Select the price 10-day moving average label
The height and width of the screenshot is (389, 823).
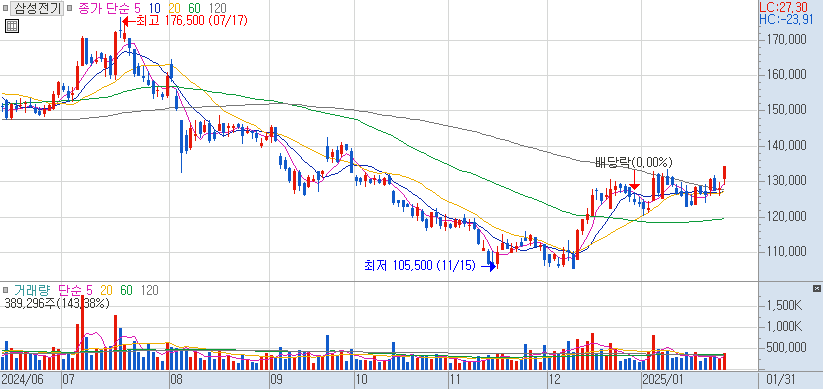tap(154, 8)
